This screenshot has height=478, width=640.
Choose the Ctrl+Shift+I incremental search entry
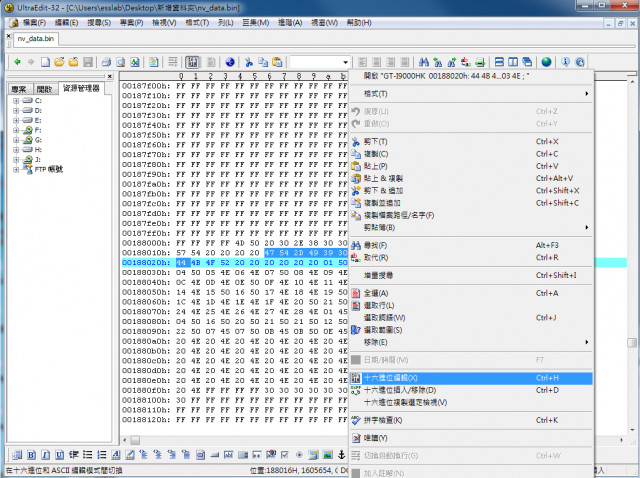point(471,276)
